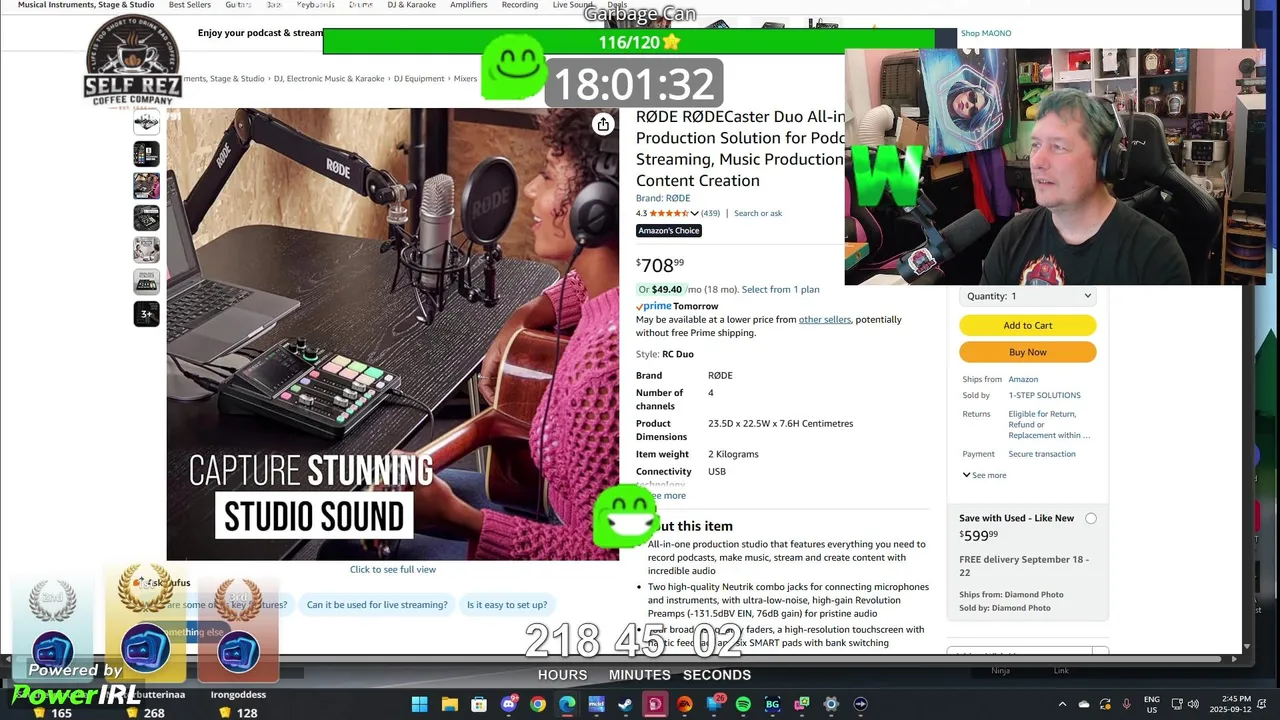
Task: Open Spotify from the taskbar
Action: point(744,704)
